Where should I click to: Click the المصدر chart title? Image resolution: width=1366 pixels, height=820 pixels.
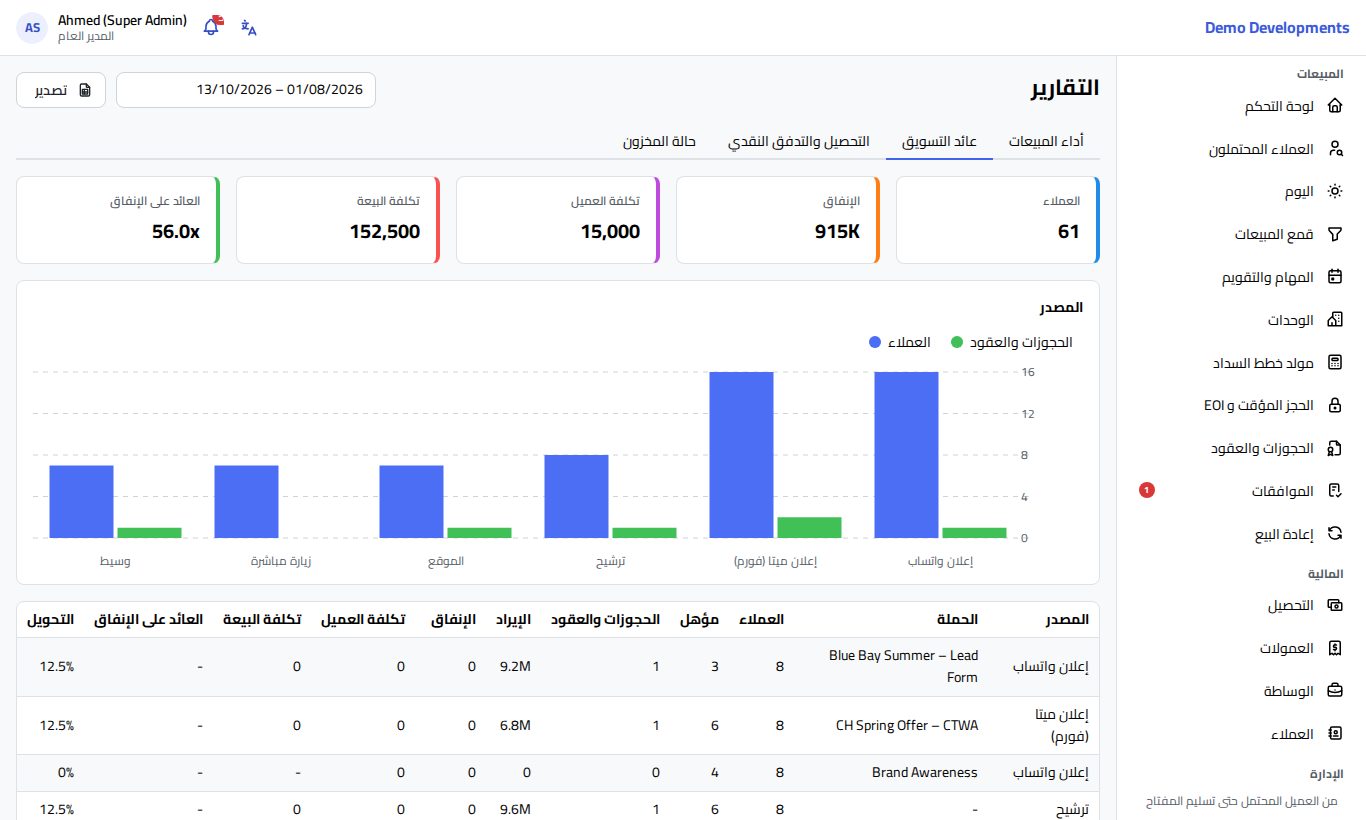coord(1061,307)
